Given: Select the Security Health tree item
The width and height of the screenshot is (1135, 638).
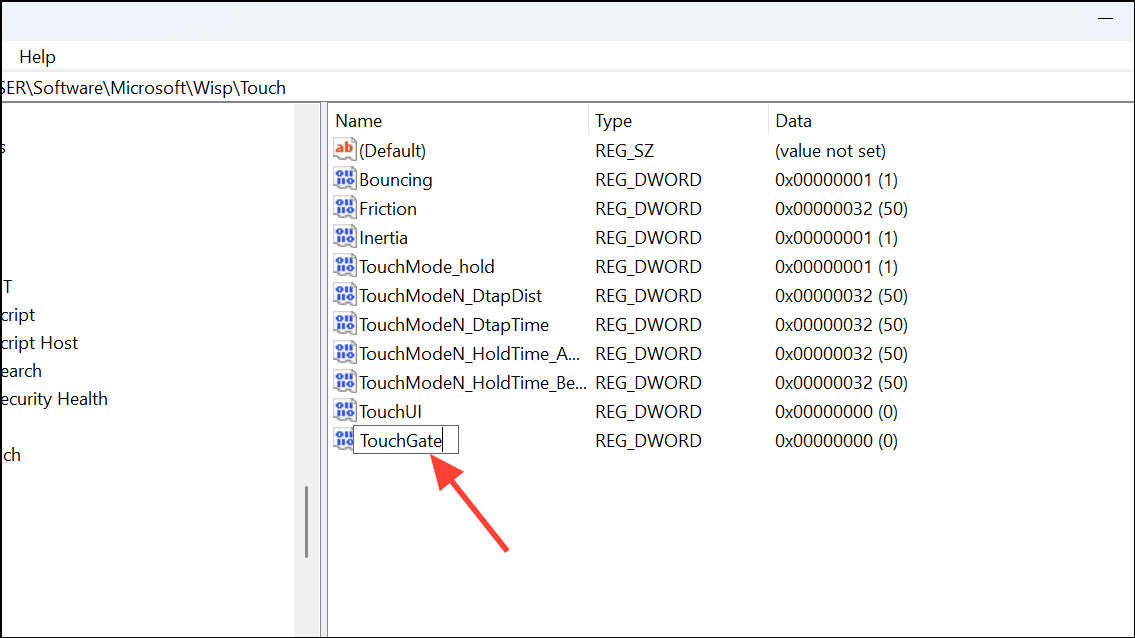Looking at the screenshot, I should (54, 399).
